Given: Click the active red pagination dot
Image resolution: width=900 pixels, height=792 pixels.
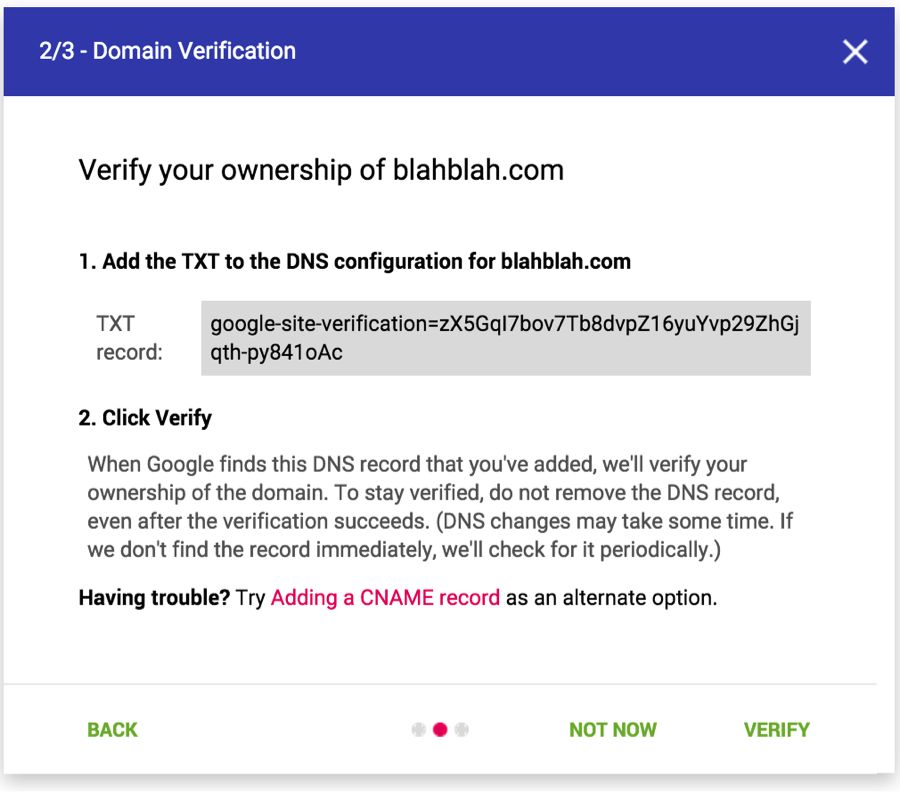Looking at the screenshot, I should [x=440, y=729].
